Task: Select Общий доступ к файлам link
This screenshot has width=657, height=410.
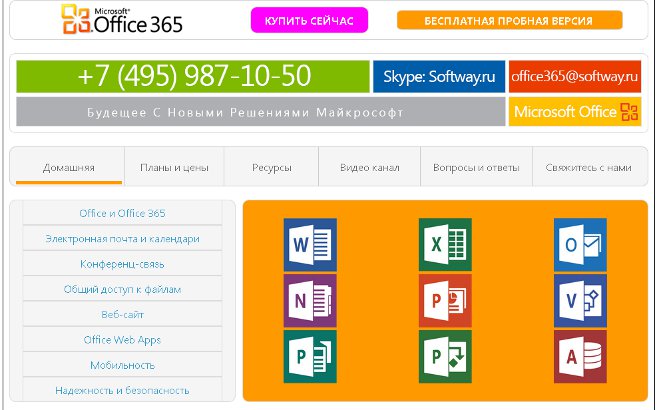Action: coord(122,289)
